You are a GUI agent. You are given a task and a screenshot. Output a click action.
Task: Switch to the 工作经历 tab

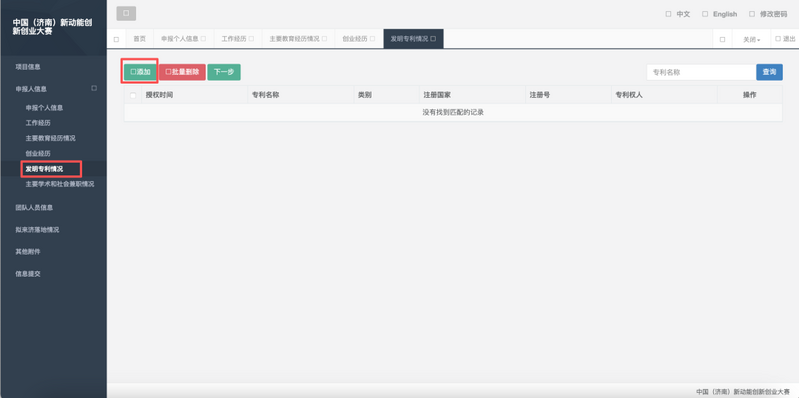pos(234,39)
